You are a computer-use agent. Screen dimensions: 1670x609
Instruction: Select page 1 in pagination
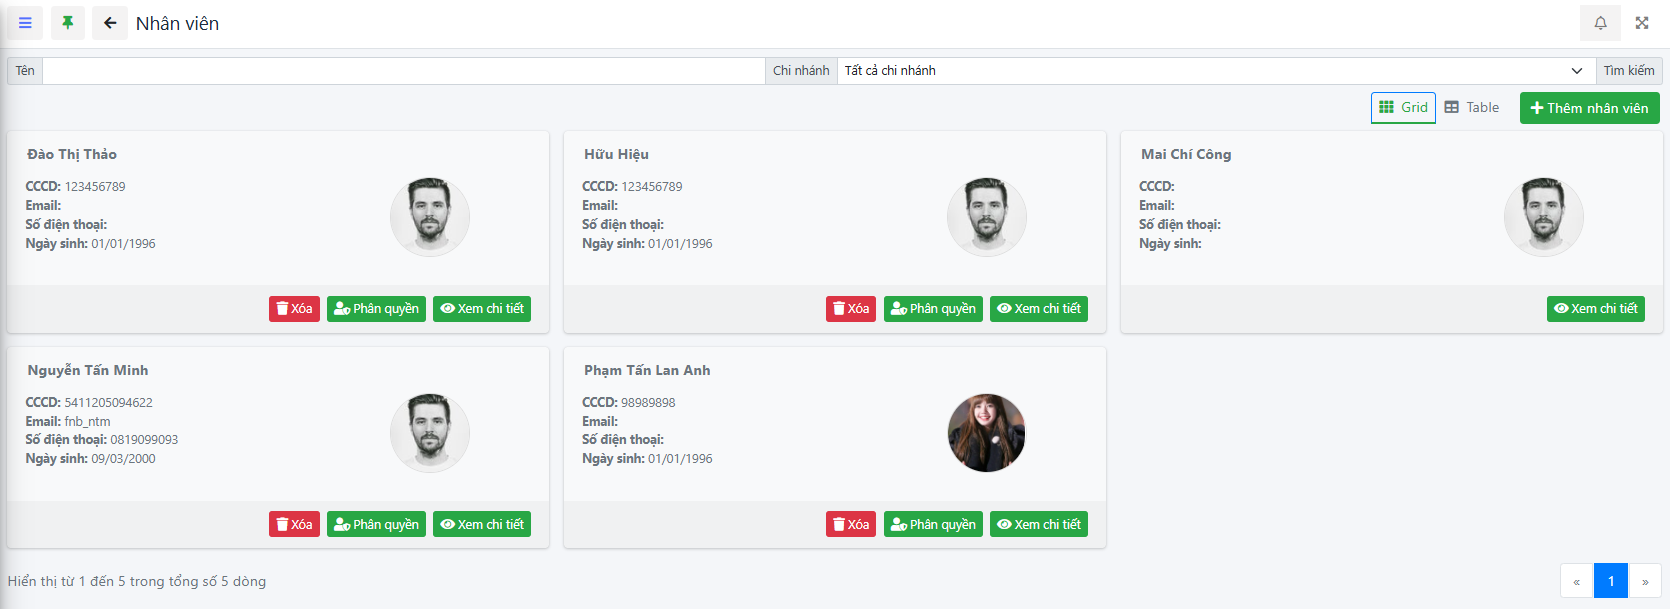(x=1611, y=581)
